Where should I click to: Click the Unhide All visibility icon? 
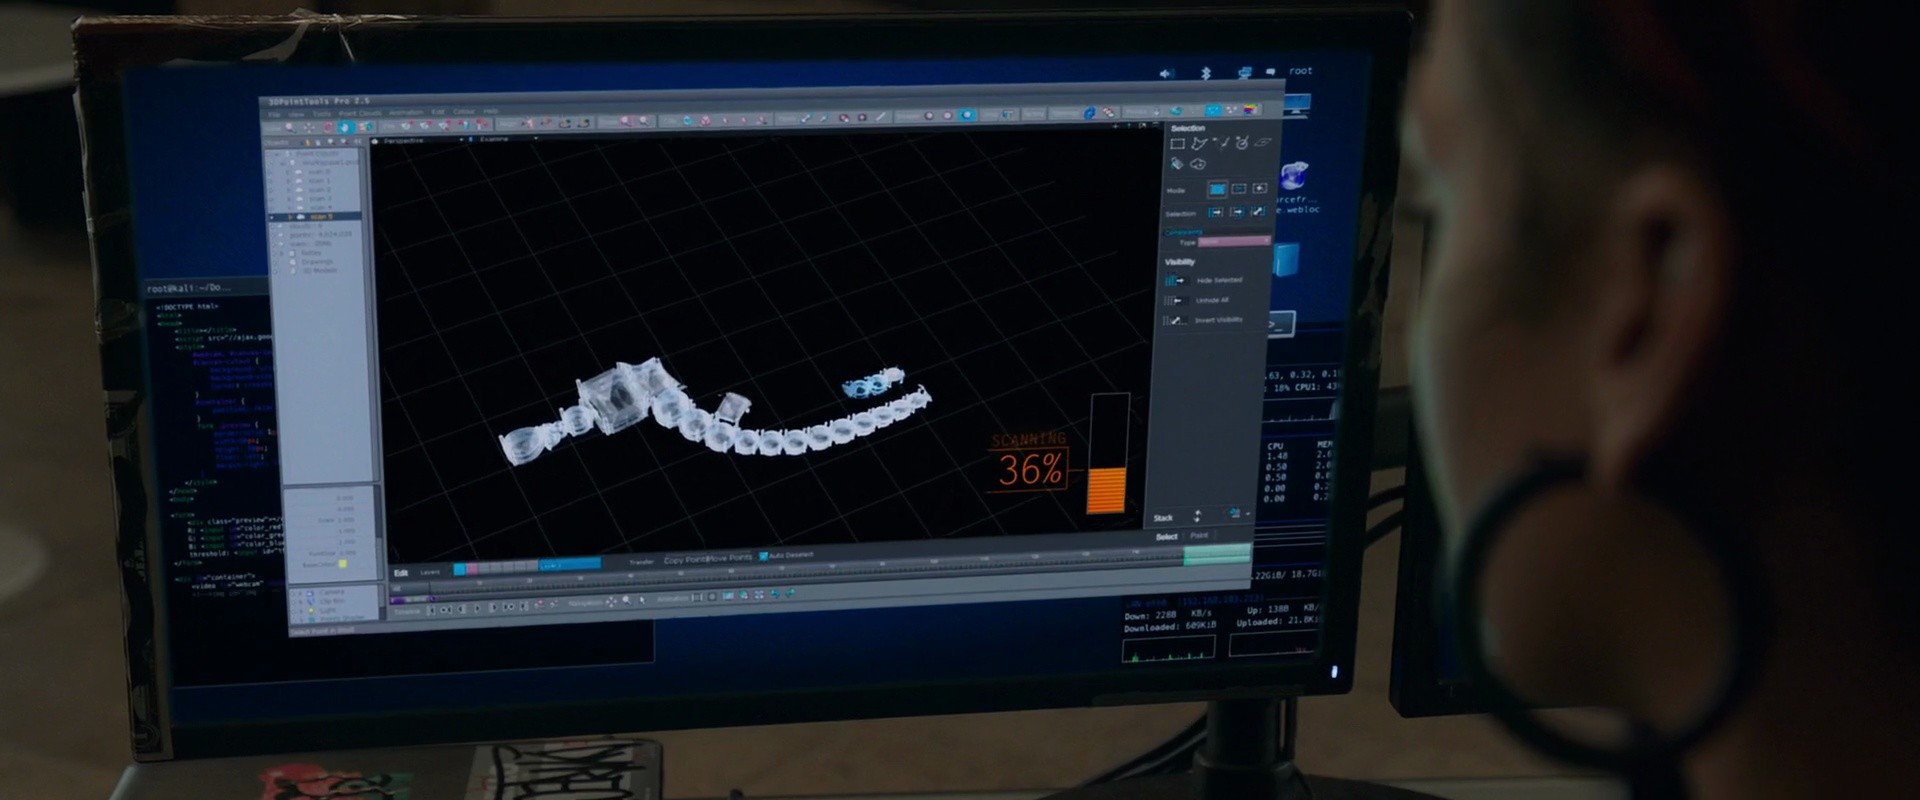pos(1174,300)
